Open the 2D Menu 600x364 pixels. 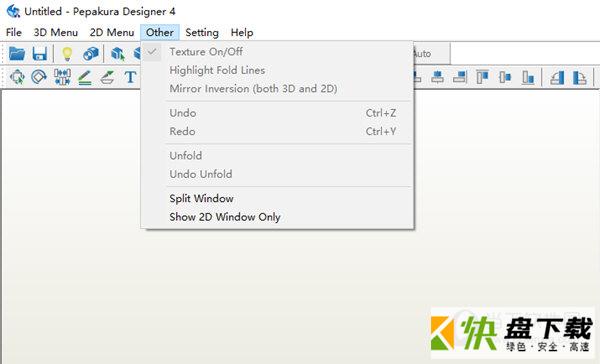(112, 33)
